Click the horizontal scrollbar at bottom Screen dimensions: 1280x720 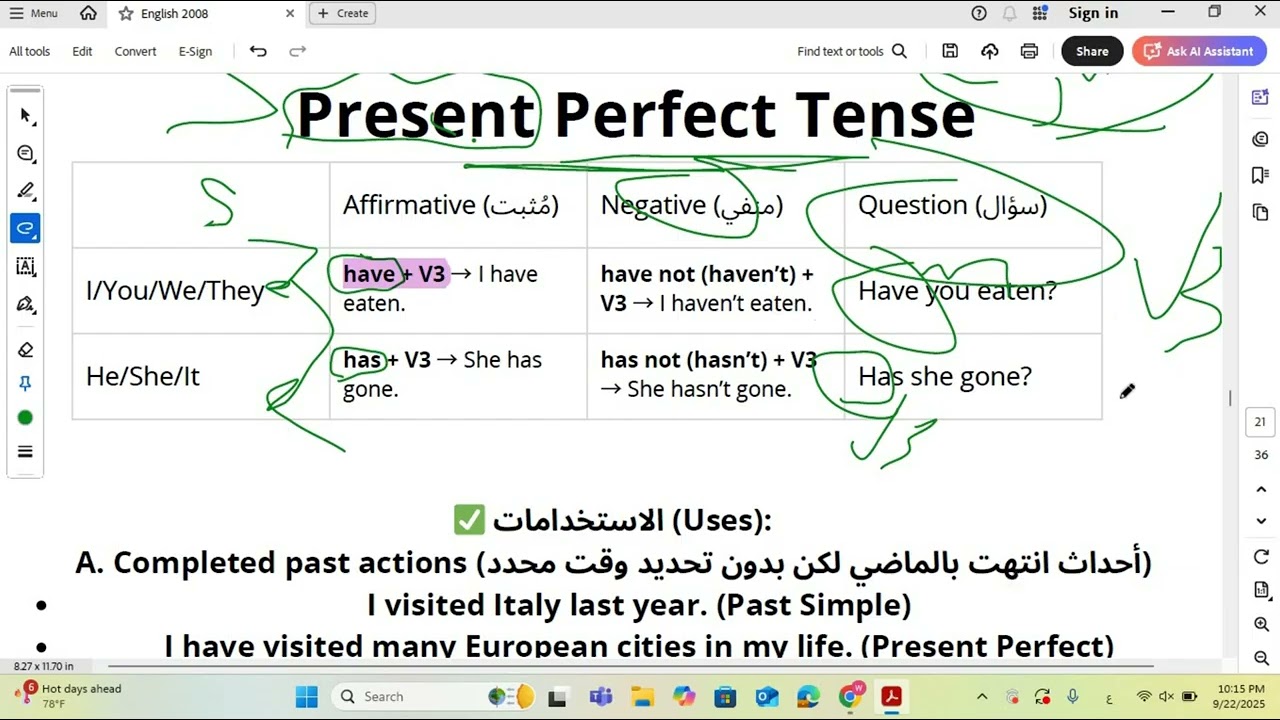[630, 666]
